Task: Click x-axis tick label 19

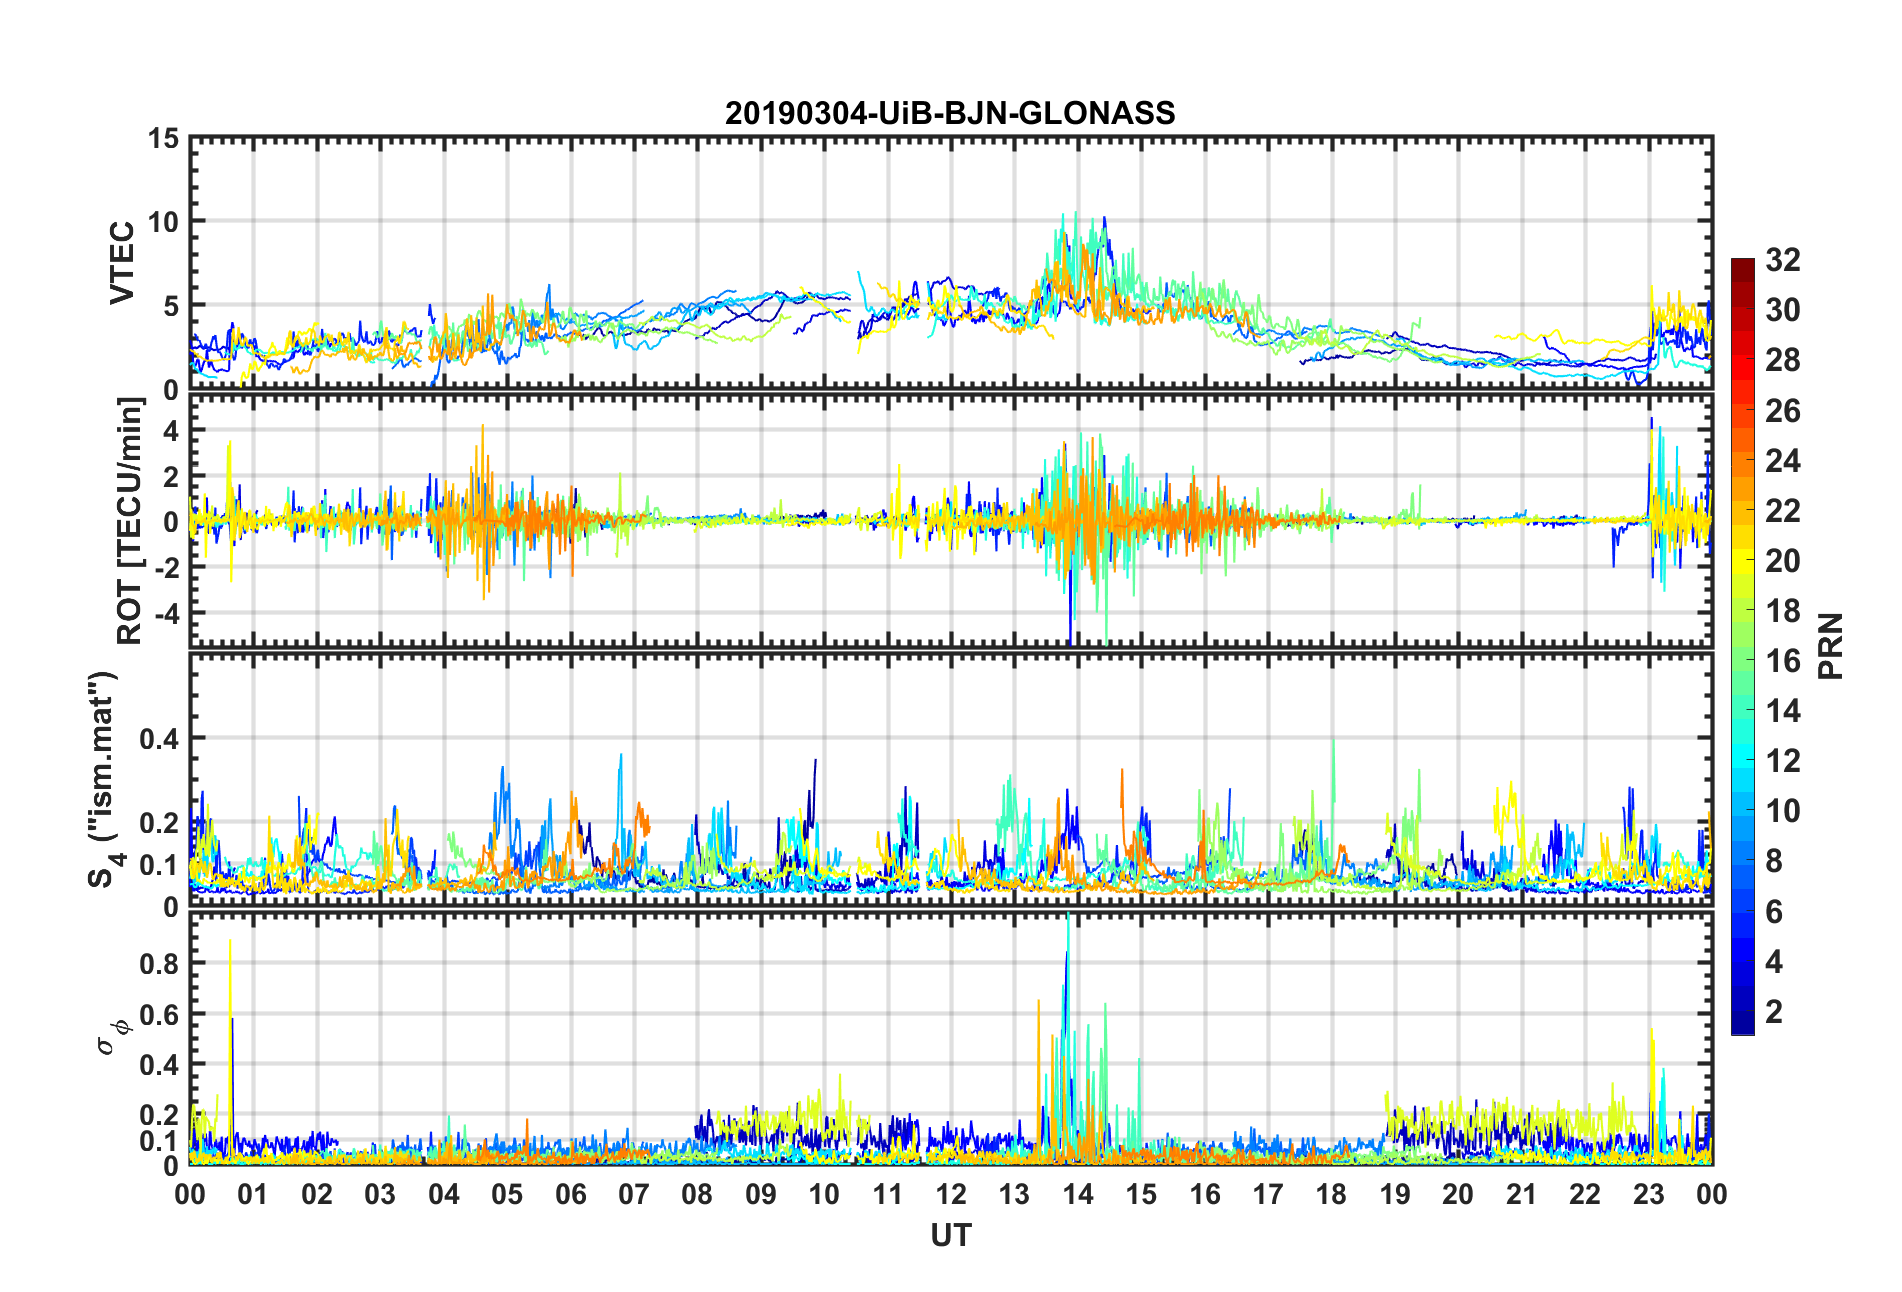Action: pyautogui.click(x=1395, y=1195)
